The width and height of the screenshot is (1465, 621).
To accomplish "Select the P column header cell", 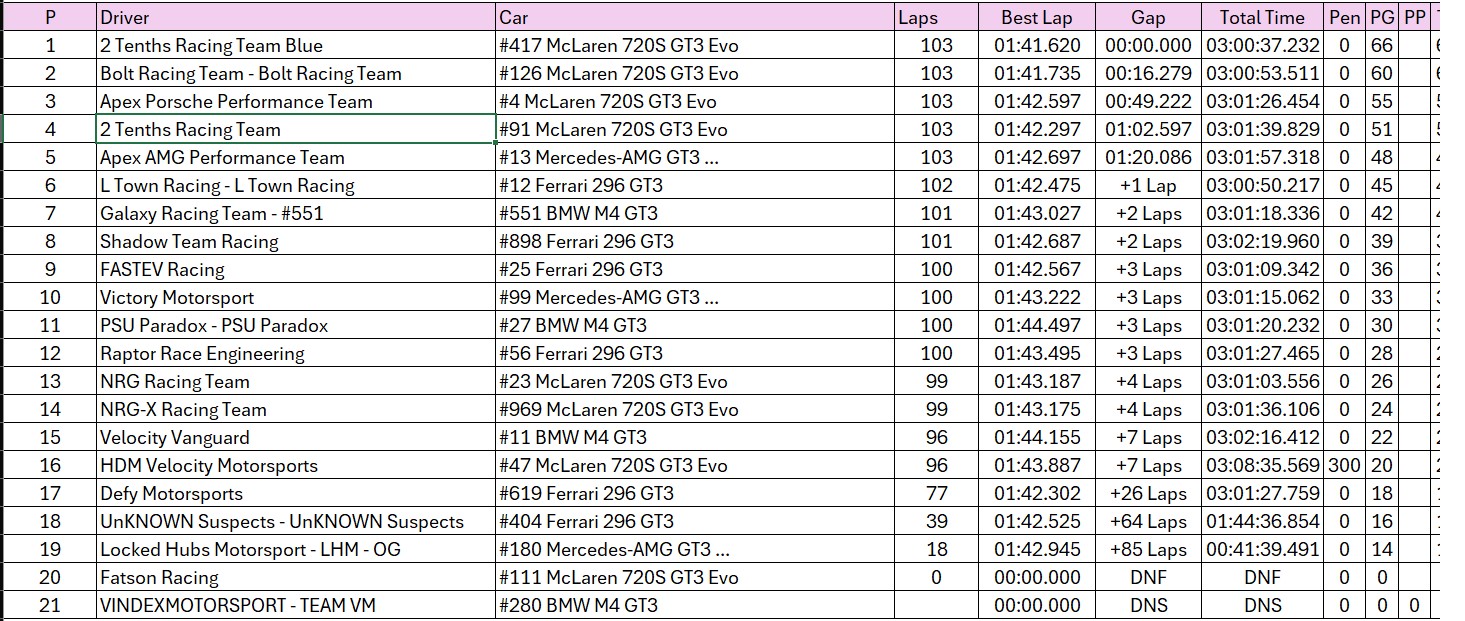I will 50,17.
